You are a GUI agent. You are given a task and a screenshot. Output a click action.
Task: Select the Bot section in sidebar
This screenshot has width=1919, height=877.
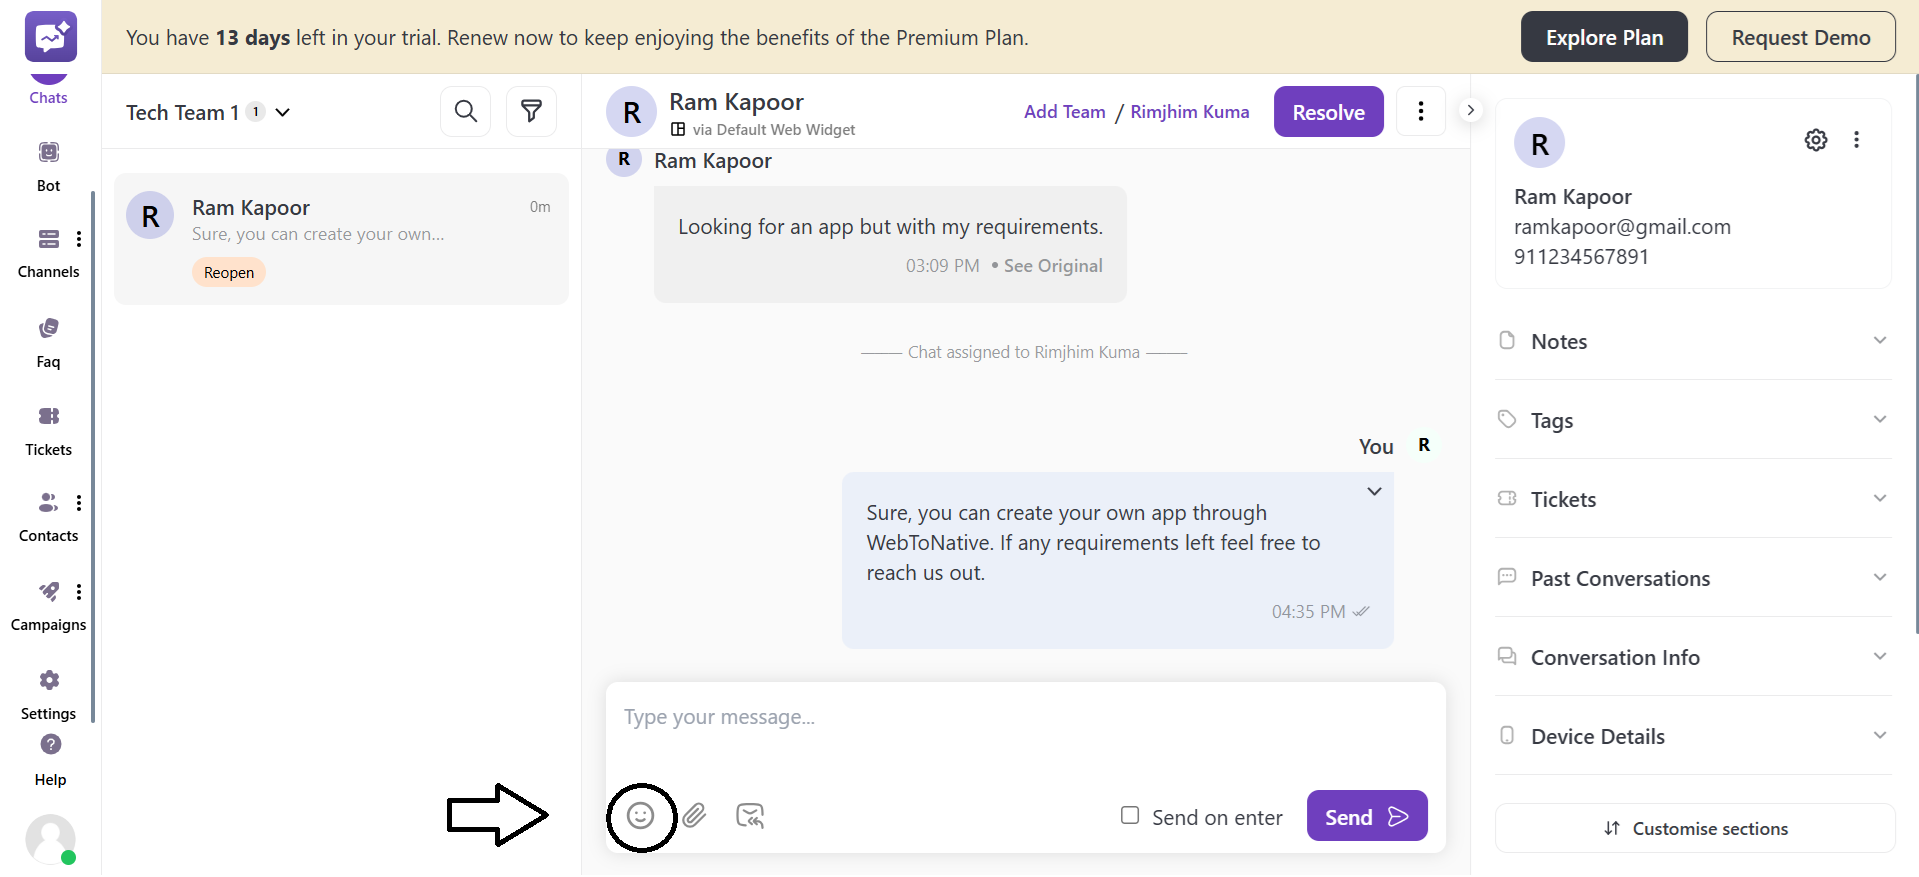(48, 152)
